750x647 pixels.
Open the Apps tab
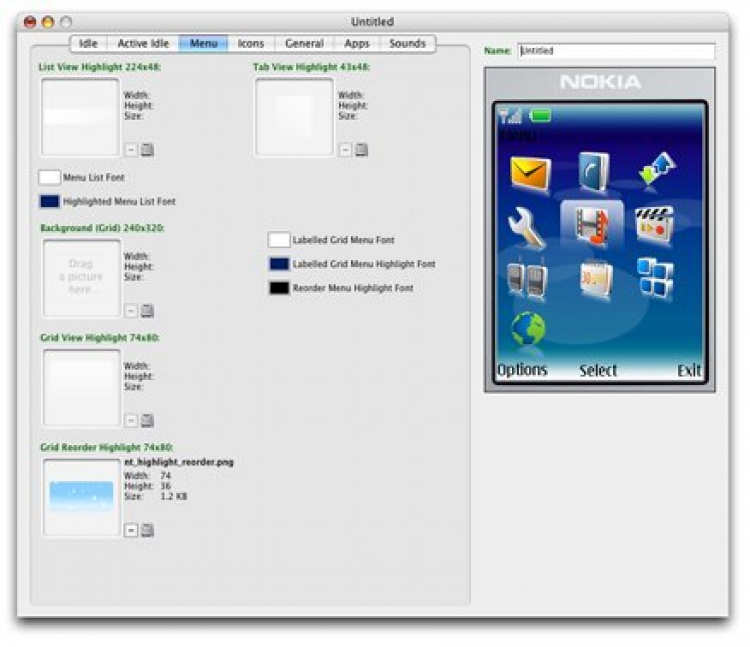pos(357,44)
